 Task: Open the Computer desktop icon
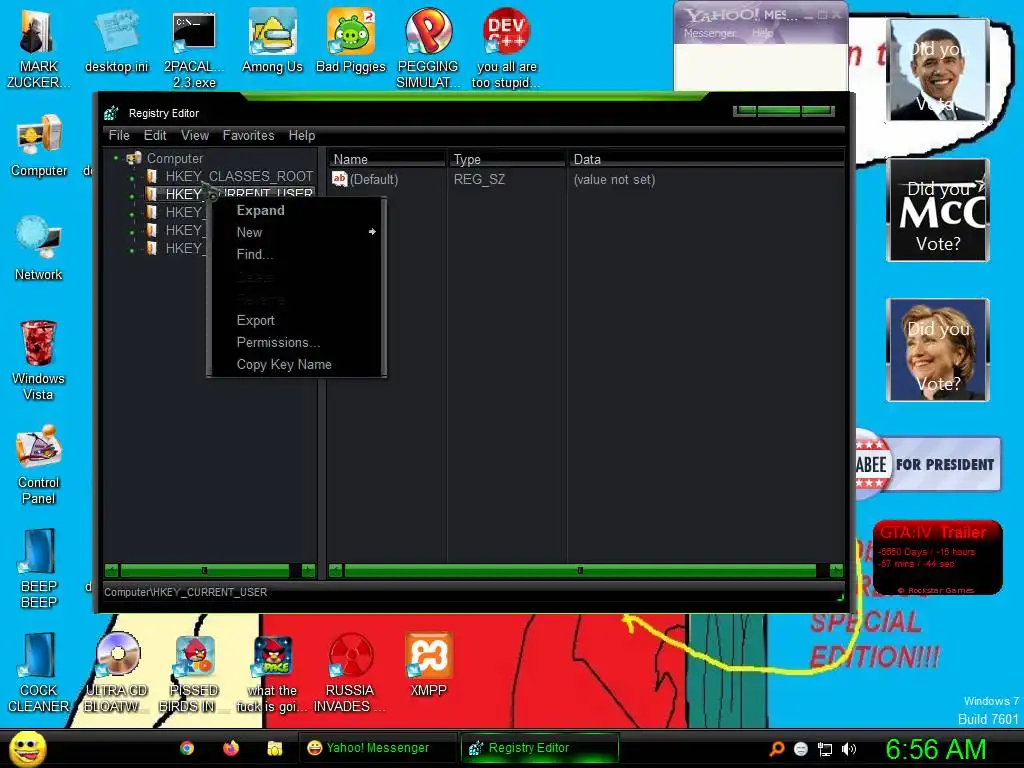pyautogui.click(x=39, y=145)
